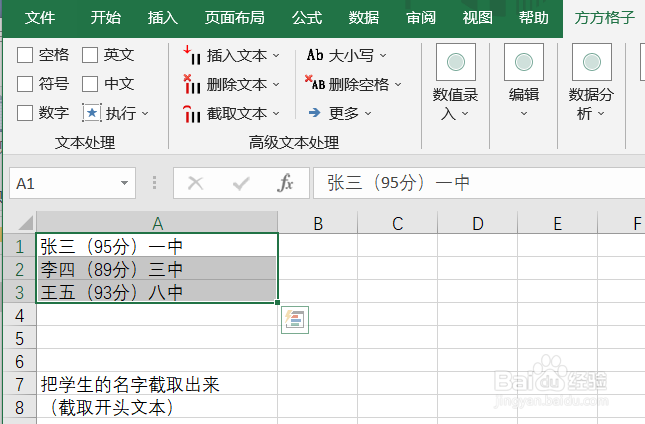645x424 pixels.
Task: Expand the 执行 dropdown arrow
Action: pyautogui.click(x=145, y=113)
